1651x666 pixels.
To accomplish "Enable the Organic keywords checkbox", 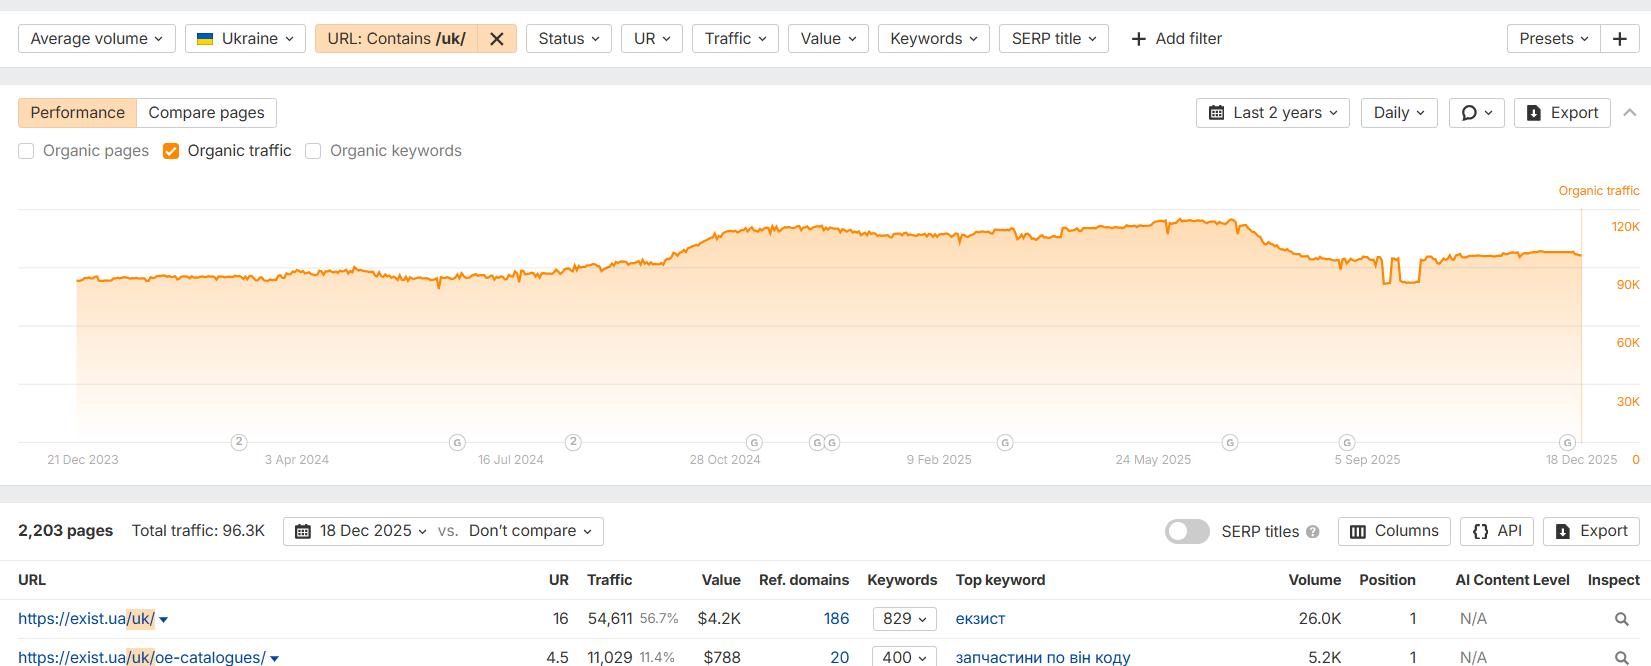I will pyautogui.click(x=313, y=151).
